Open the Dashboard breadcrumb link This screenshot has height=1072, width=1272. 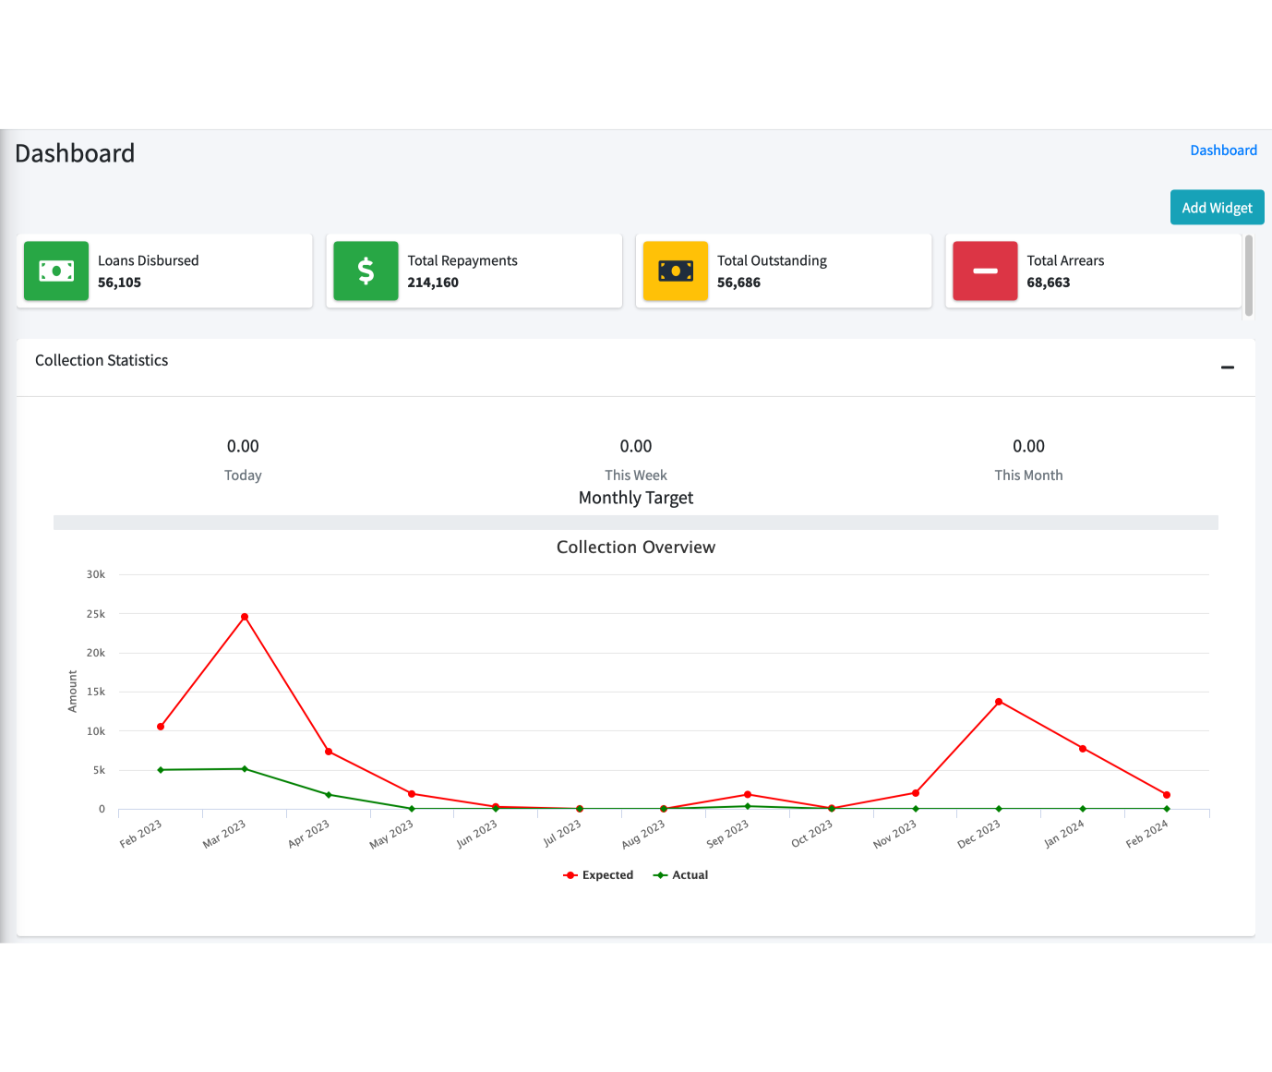coord(1223,150)
